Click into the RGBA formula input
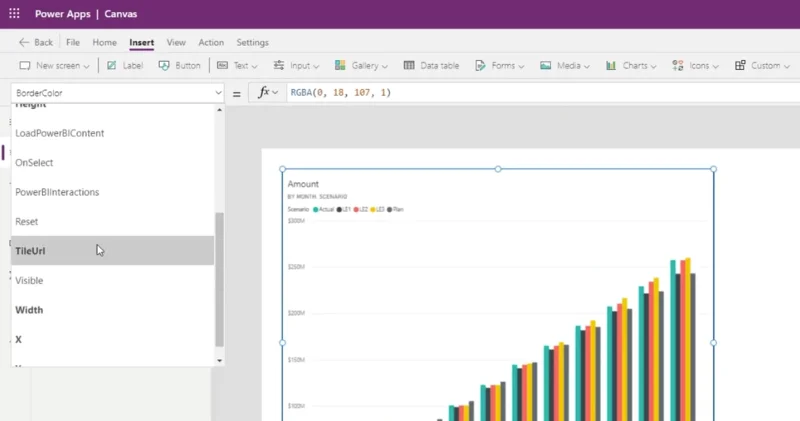Image resolution: width=800 pixels, height=421 pixels. tap(543, 93)
